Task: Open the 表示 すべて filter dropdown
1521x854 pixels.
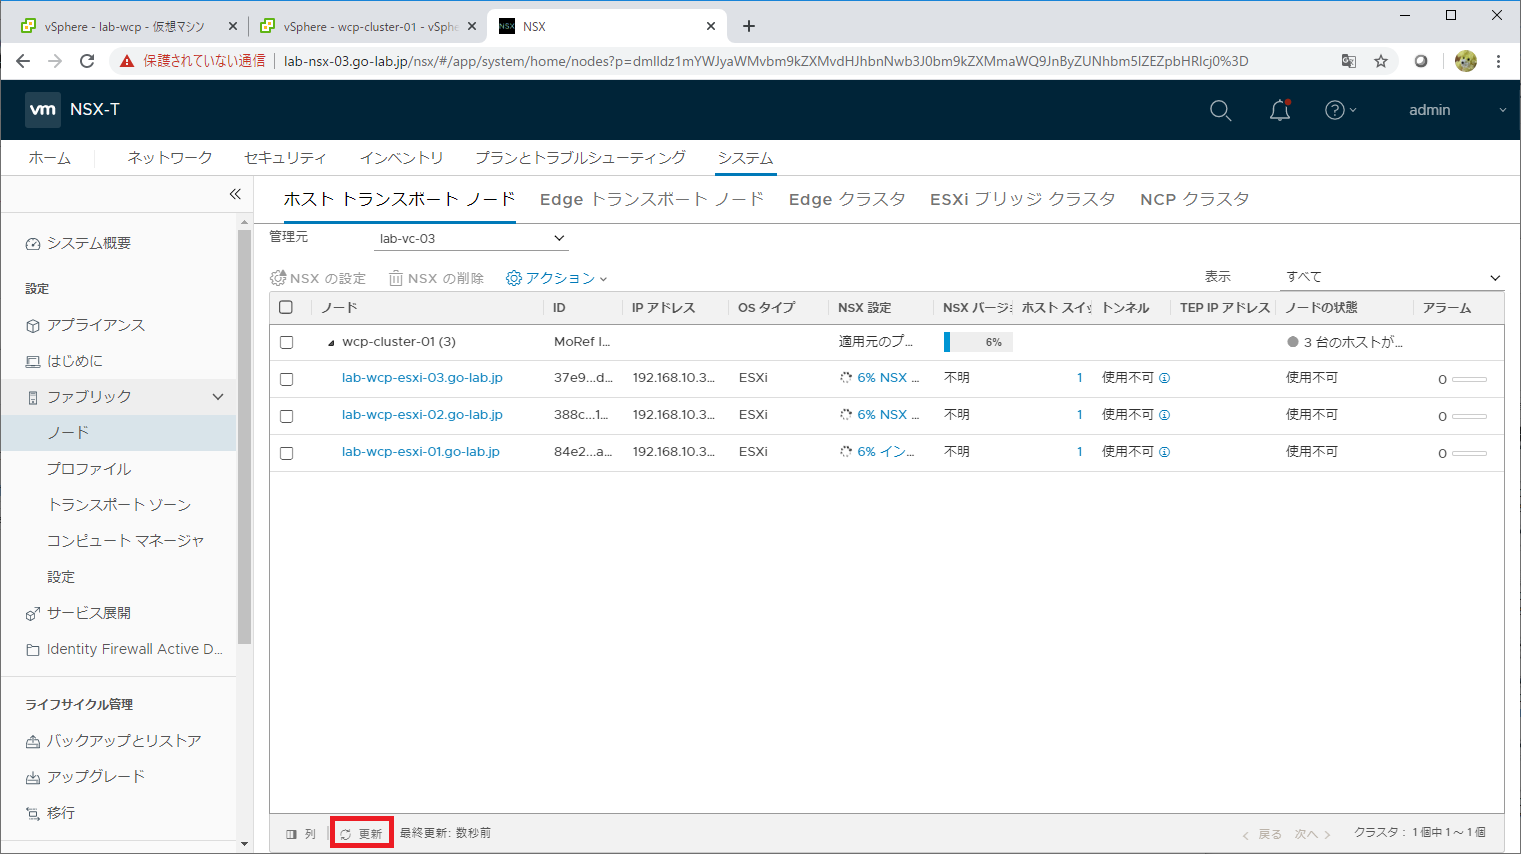Action: [1393, 277]
